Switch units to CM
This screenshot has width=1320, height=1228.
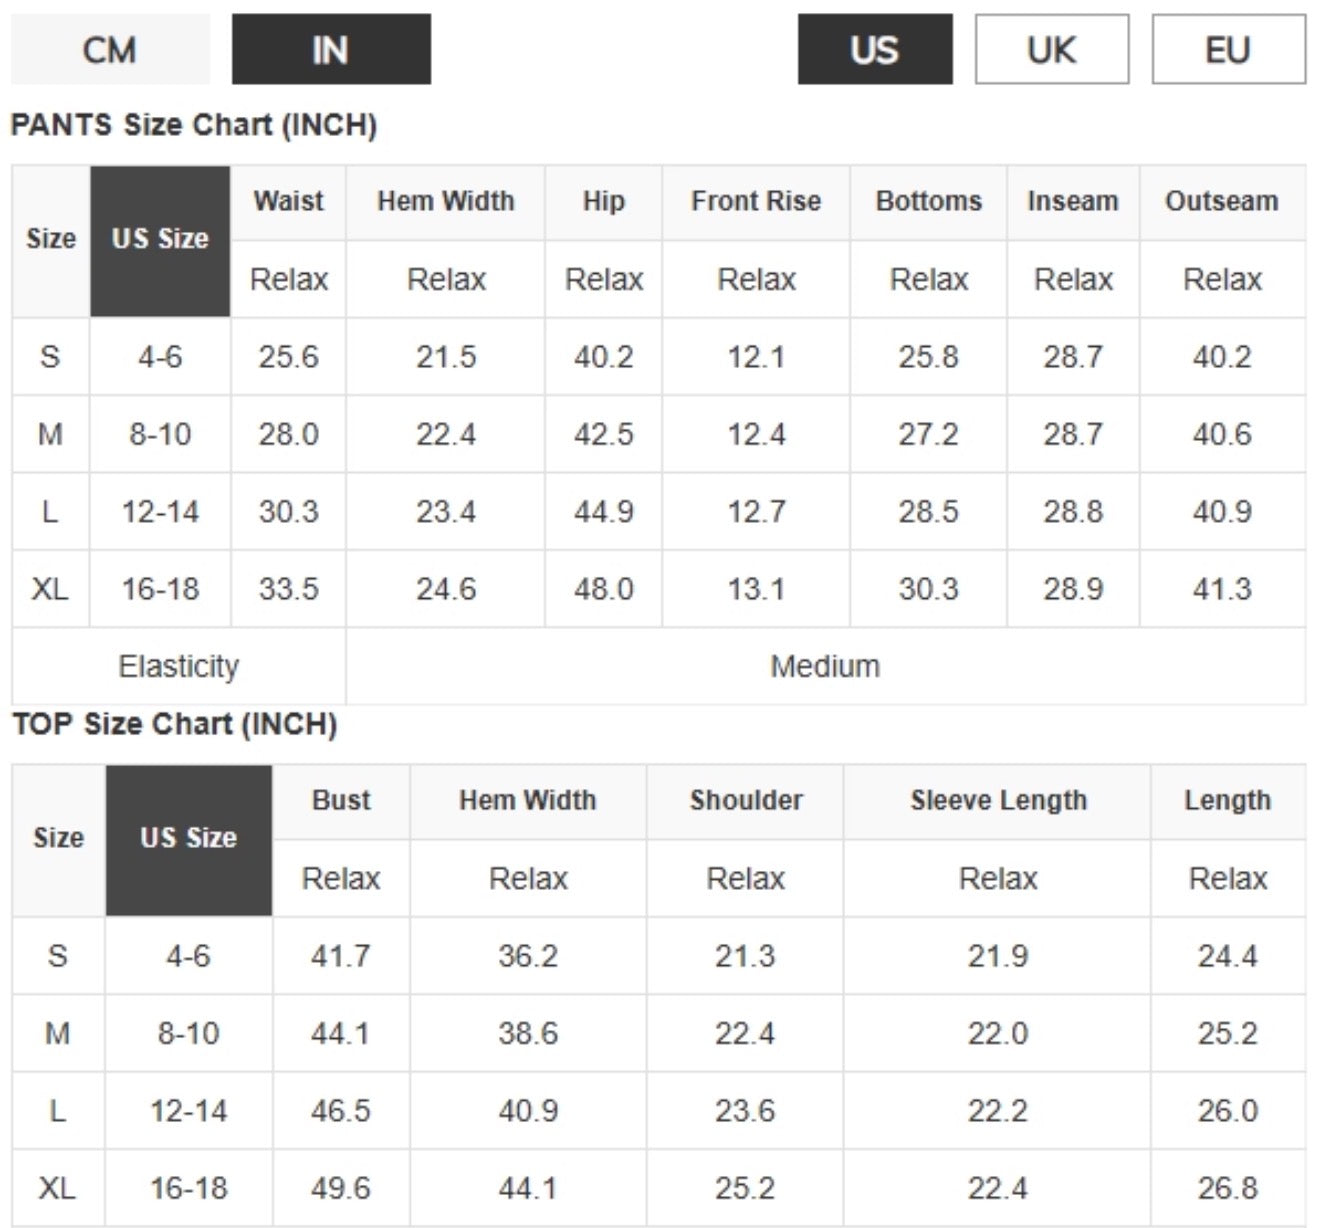click(x=110, y=49)
